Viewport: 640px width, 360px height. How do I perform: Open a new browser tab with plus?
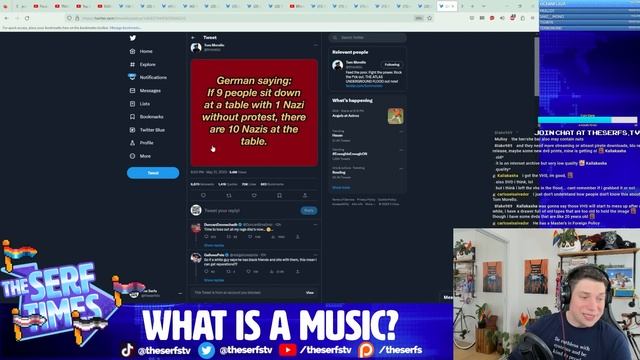(472, 6)
